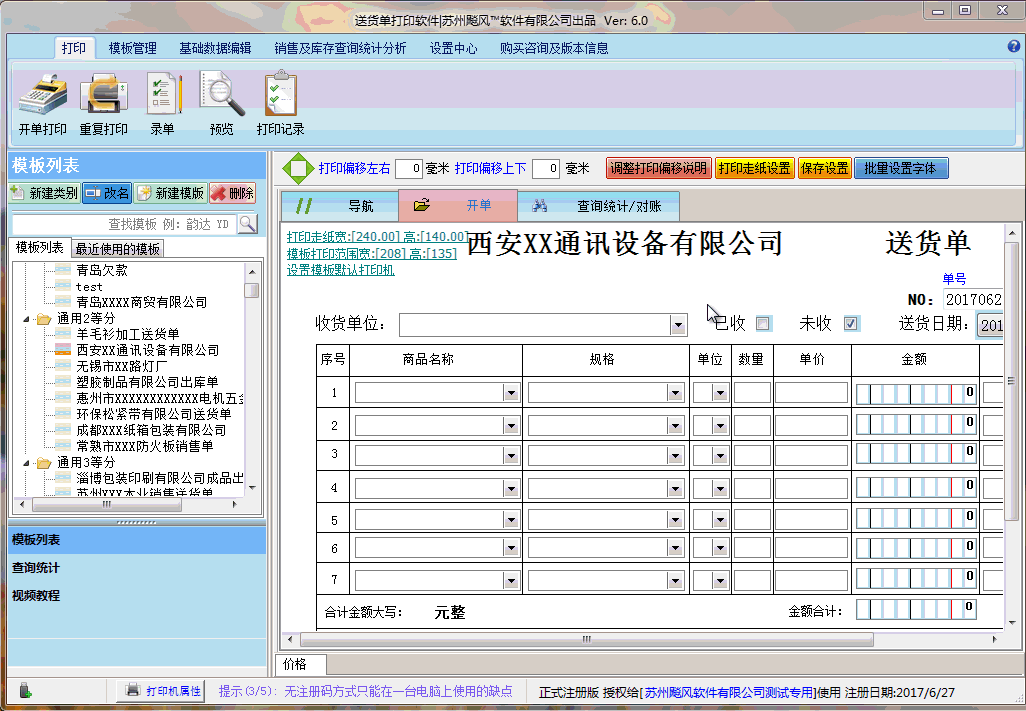
Task: Open the 收货单位 dropdown
Action: [677, 324]
